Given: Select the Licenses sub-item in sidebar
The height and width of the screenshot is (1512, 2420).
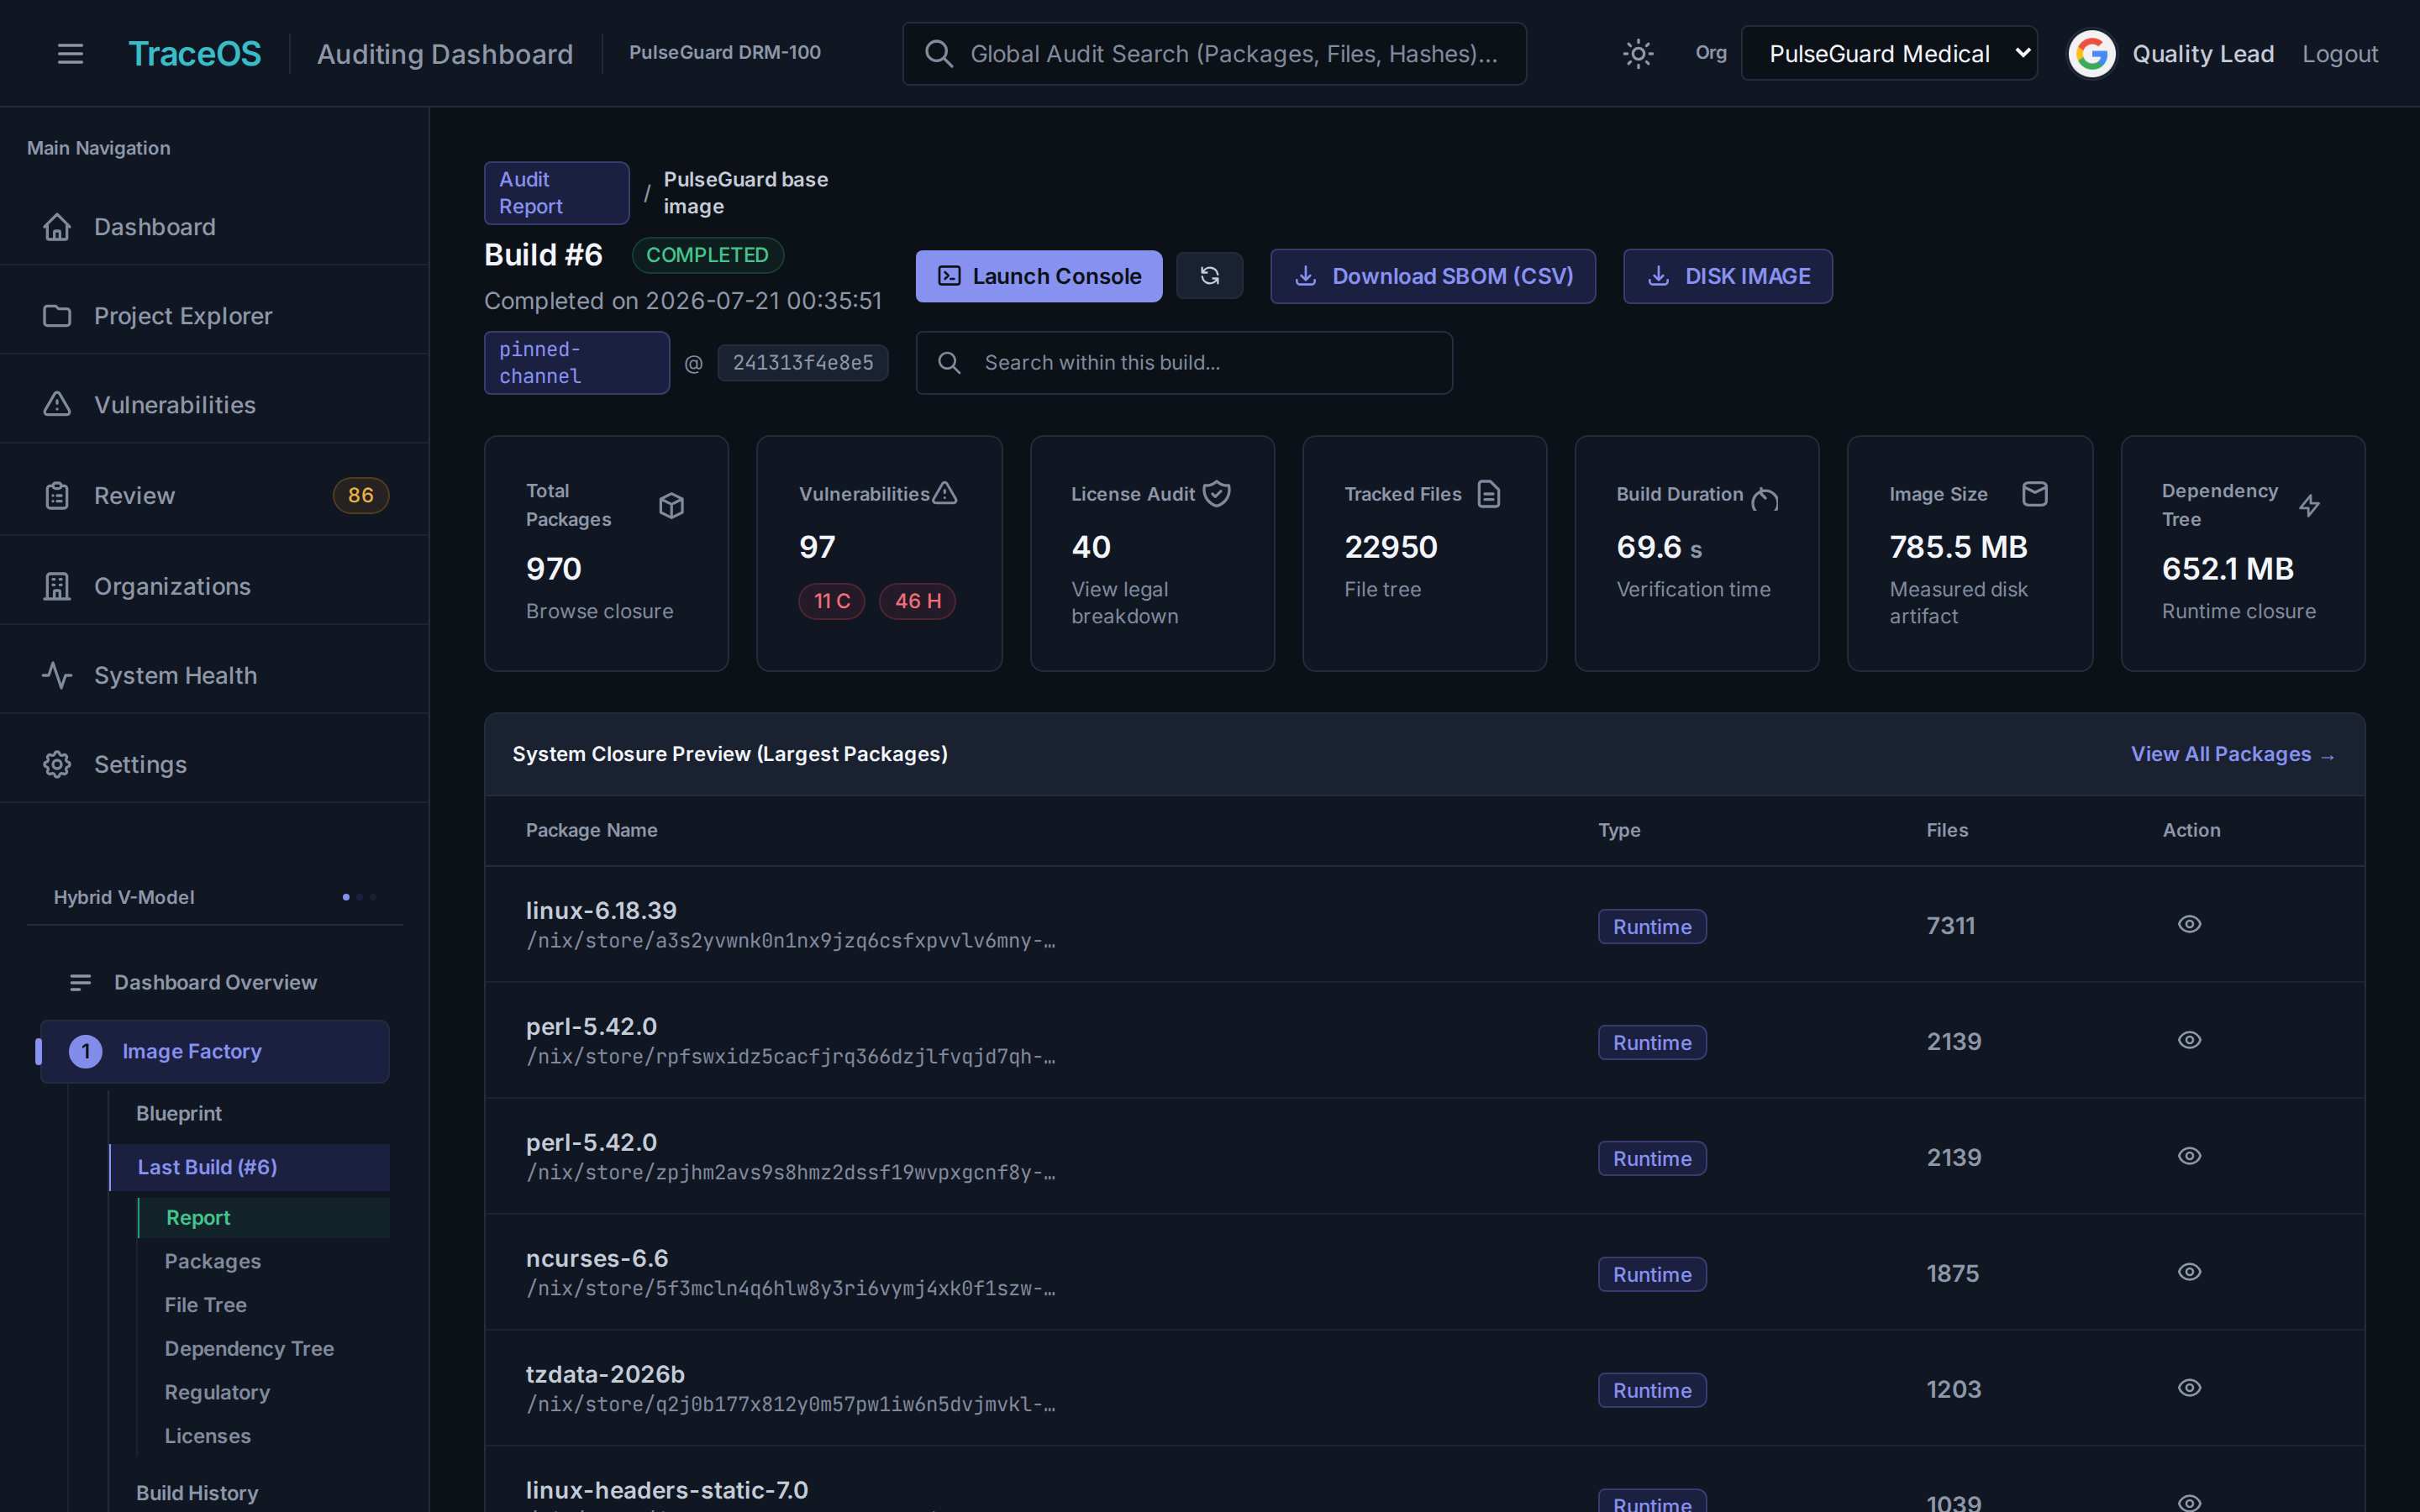Looking at the screenshot, I should [x=208, y=1436].
